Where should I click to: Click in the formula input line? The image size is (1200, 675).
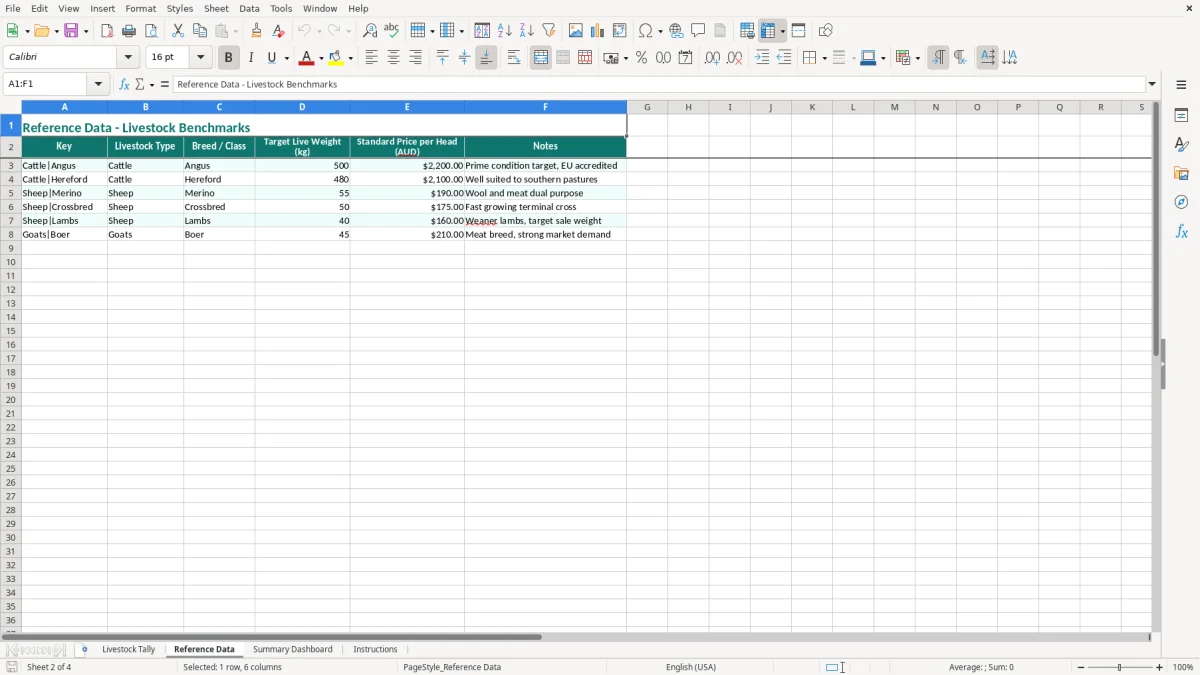tap(660, 85)
